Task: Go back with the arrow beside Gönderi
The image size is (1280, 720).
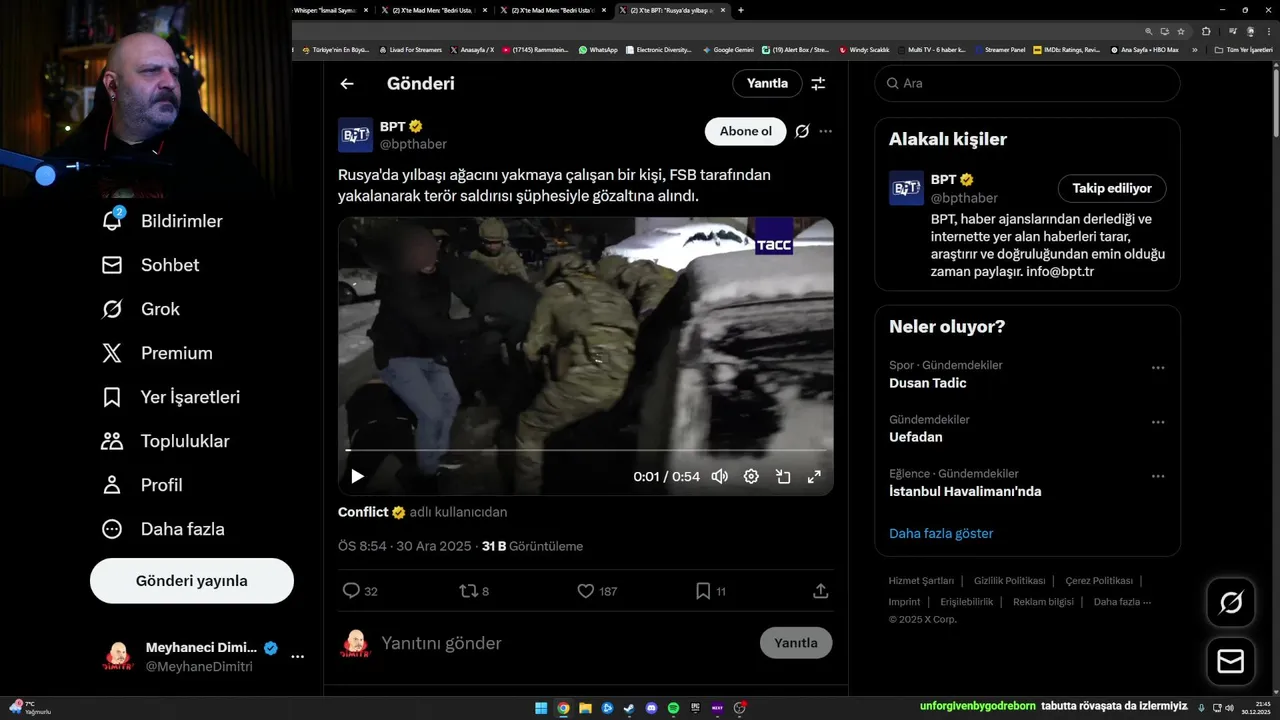Action: (347, 84)
